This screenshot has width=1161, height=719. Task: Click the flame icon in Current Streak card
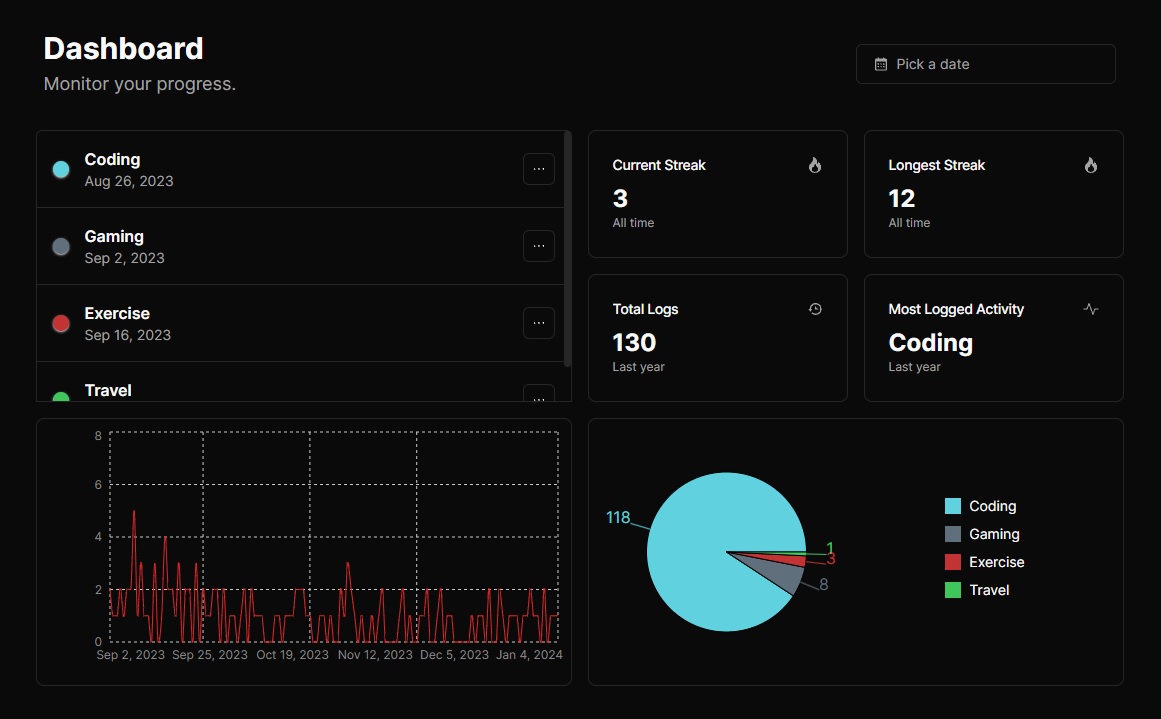pos(815,166)
